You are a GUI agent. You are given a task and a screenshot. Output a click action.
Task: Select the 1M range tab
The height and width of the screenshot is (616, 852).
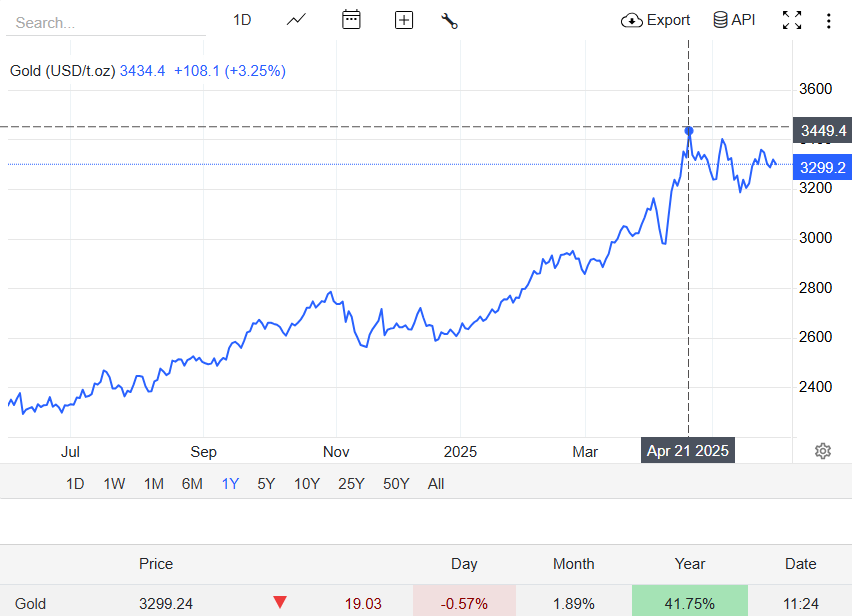click(154, 483)
